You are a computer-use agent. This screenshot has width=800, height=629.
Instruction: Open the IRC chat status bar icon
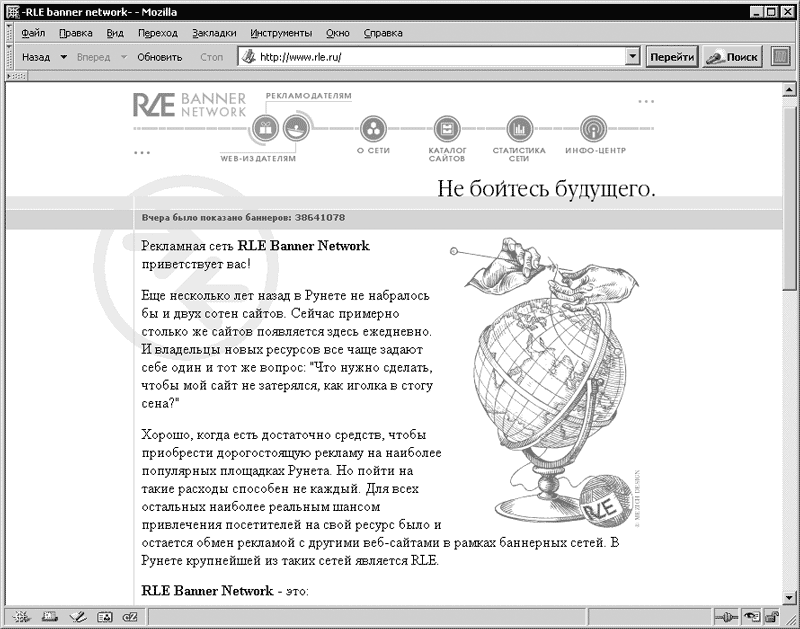click(130, 617)
